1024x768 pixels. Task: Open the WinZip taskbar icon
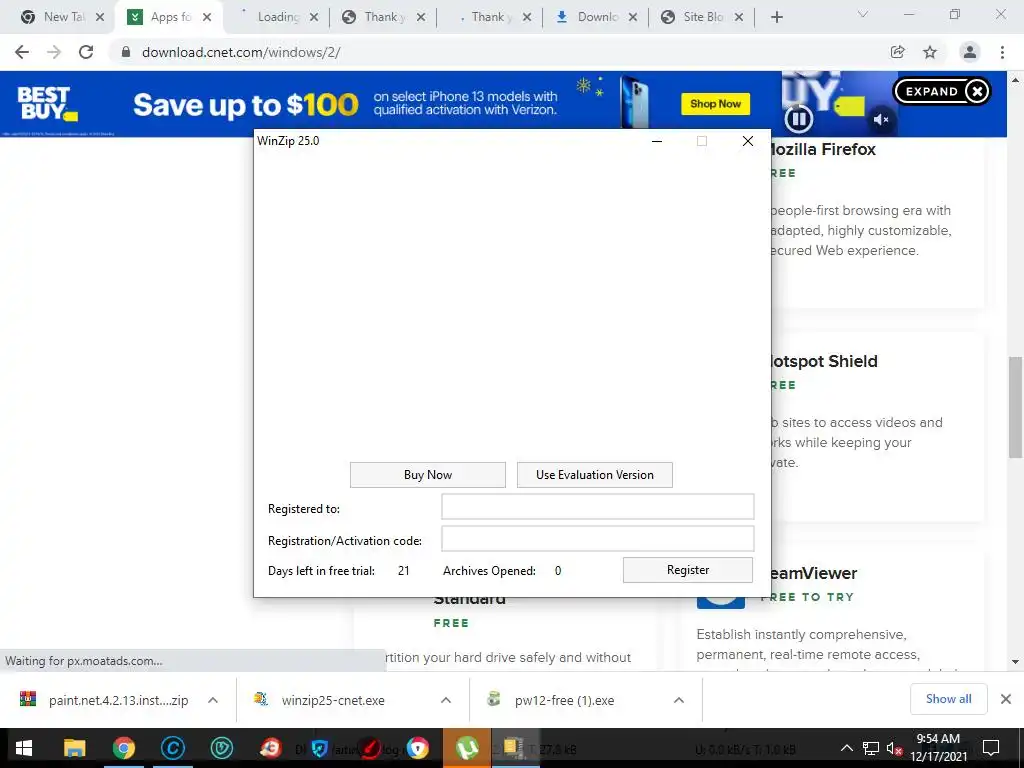pyautogui.click(x=515, y=748)
